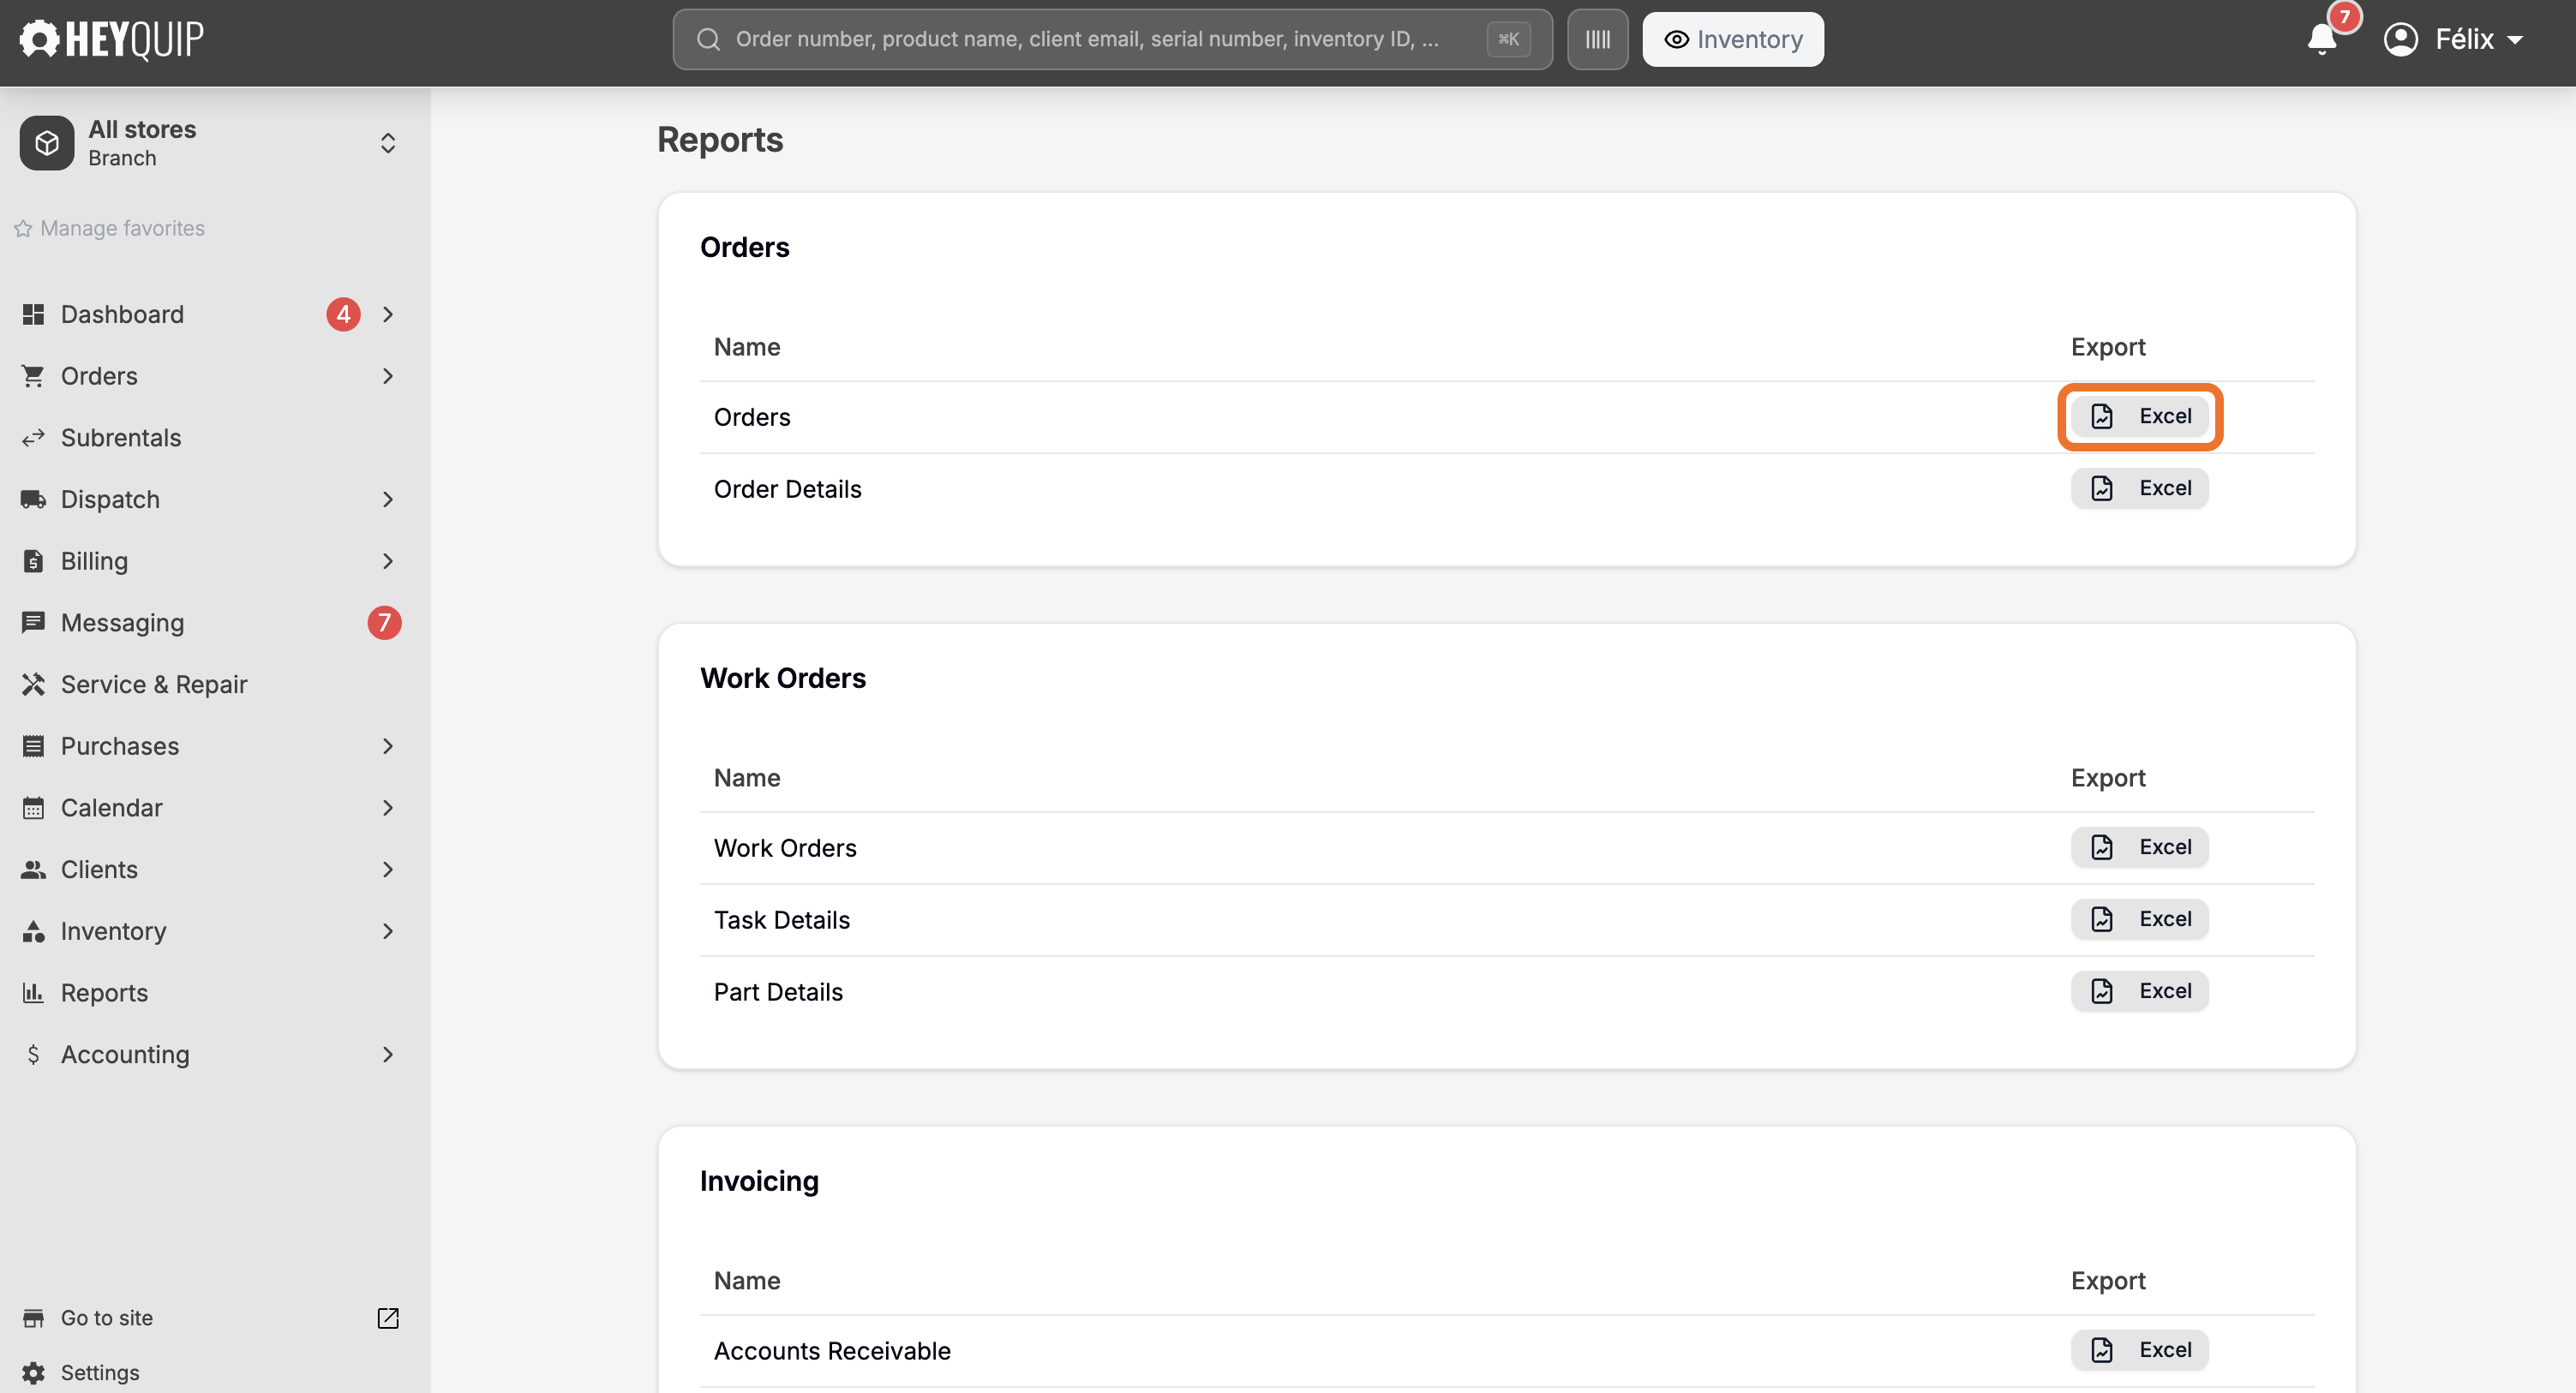This screenshot has width=2576, height=1393.
Task: Click the Reports bar chart icon
Action: click(33, 992)
